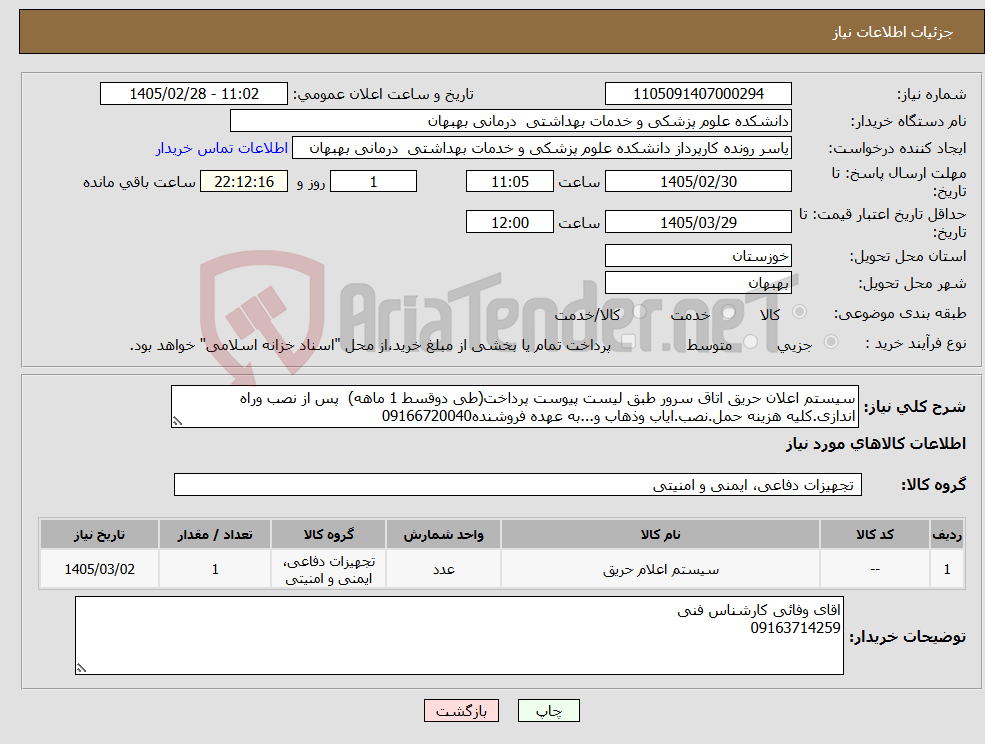
Task: Click the item code cell showing --
Action: point(874,569)
